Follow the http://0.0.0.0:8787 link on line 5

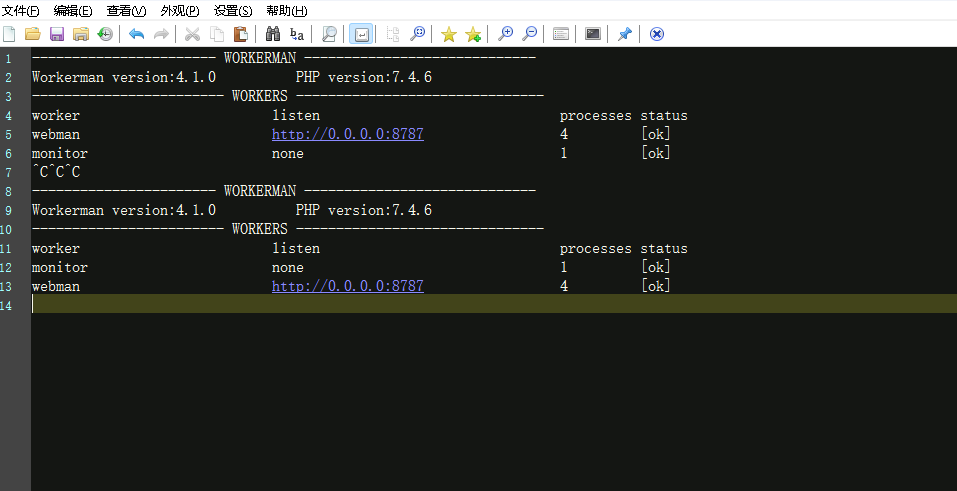(x=348, y=134)
